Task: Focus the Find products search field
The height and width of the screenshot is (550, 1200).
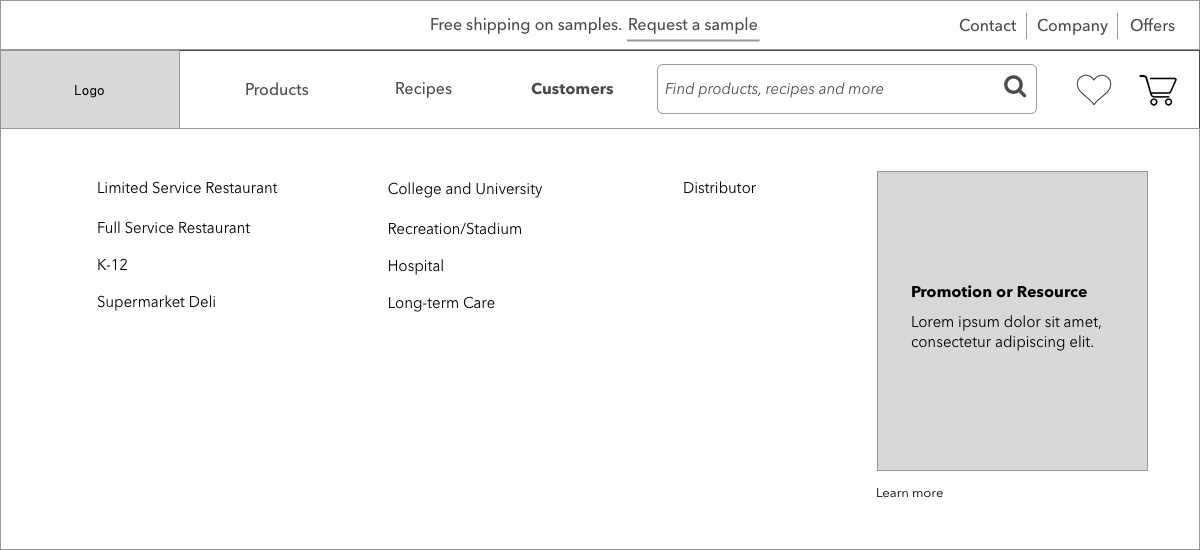Action: [846, 89]
